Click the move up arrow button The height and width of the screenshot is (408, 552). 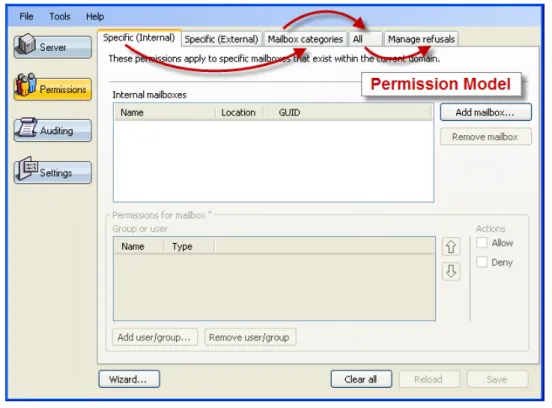[451, 246]
